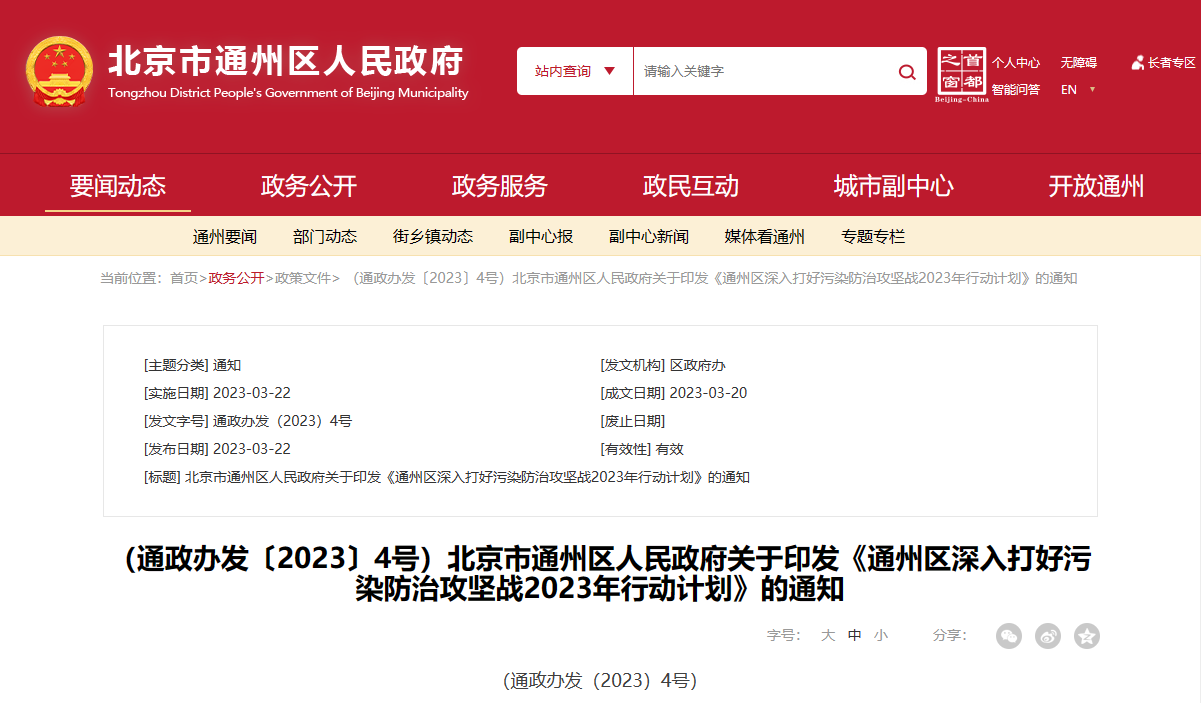This screenshot has width=1201, height=703.
Task: Share the article via Weibo icon
Action: click(x=1047, y=636)
